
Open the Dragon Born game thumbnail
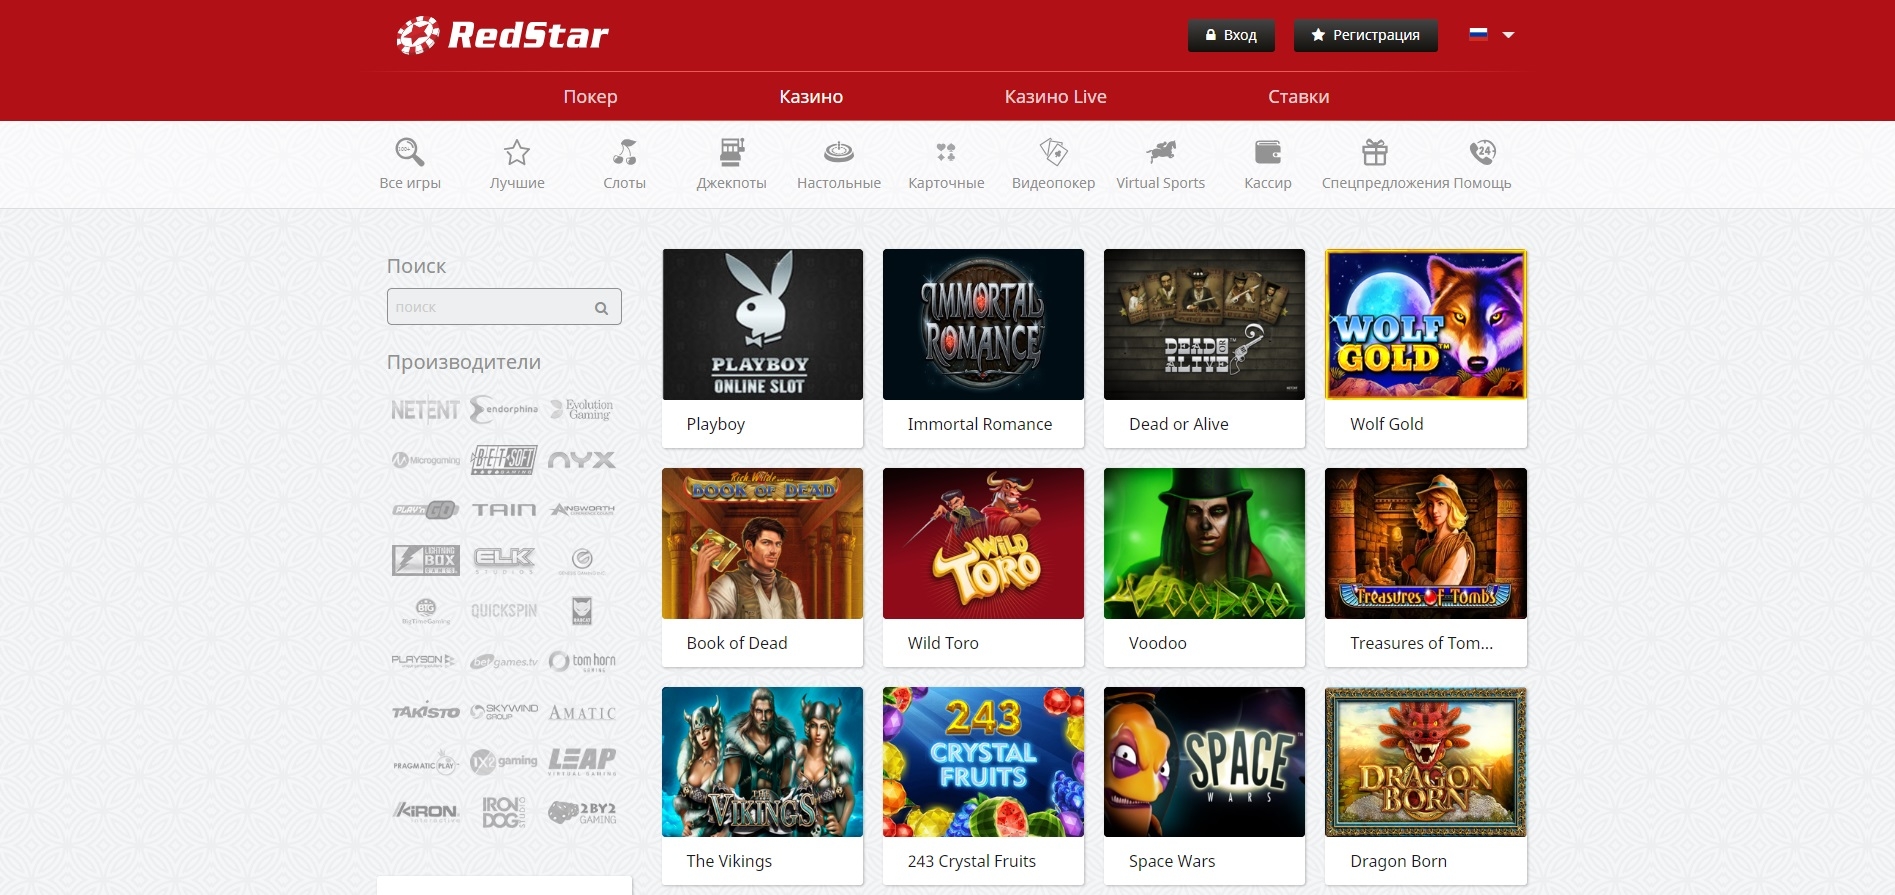(1426, 762)
